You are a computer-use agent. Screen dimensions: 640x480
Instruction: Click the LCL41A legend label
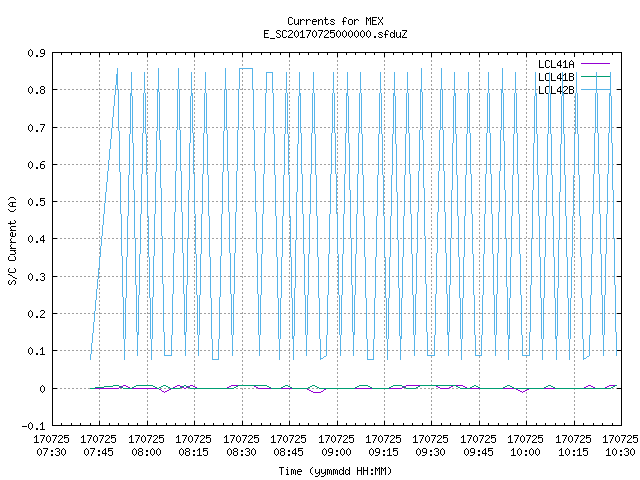[x=556, y=64]
